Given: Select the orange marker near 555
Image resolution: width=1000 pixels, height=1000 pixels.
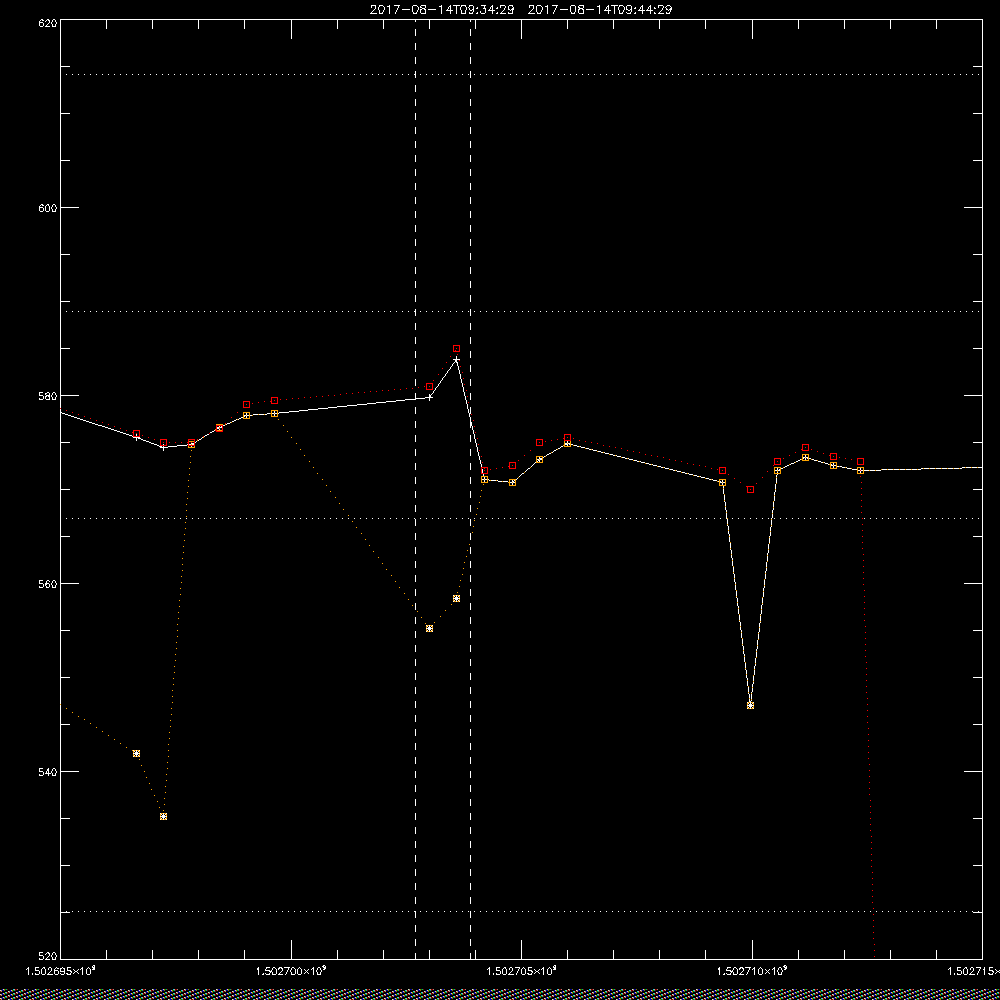Looking at the screenshot, I should (430, 628).
